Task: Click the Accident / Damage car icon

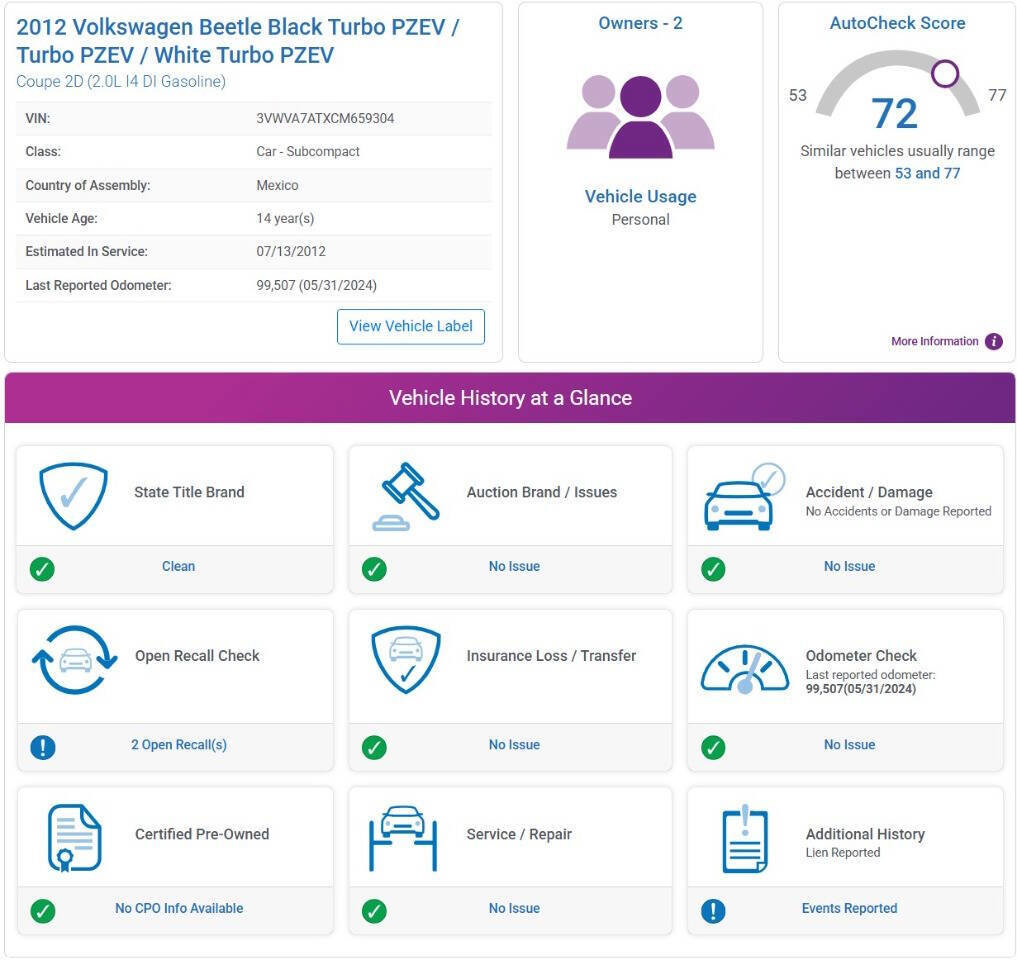Action: coord(745,497)
